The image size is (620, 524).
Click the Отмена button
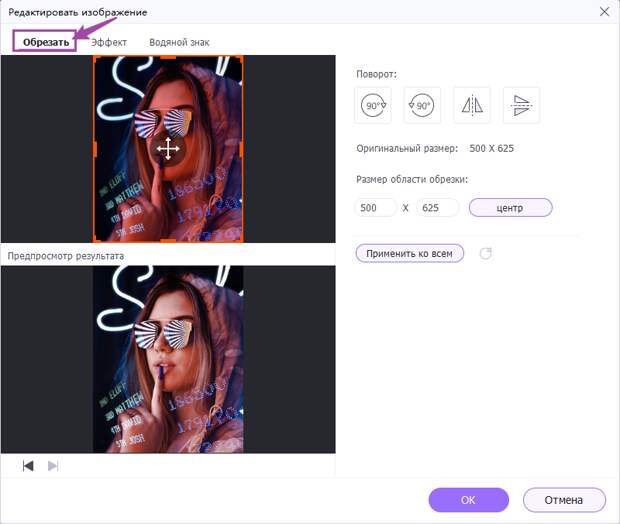click(564, 500)
